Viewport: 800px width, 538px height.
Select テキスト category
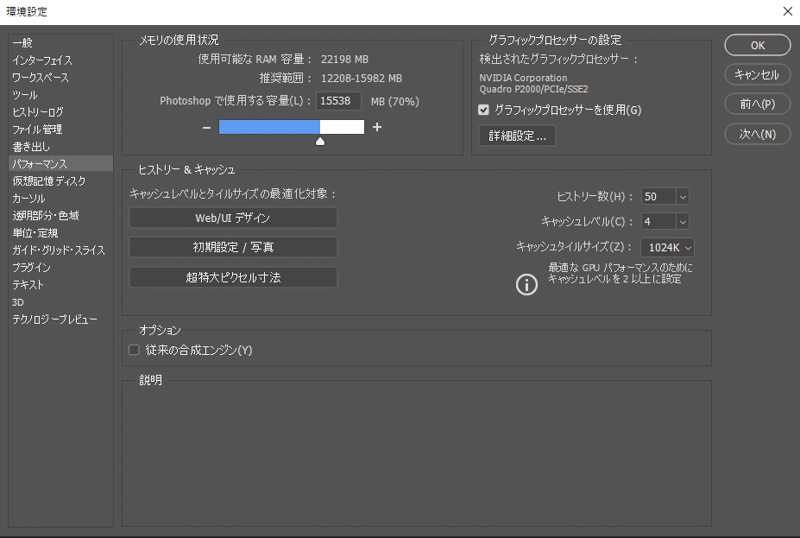[x=61, y=285]
